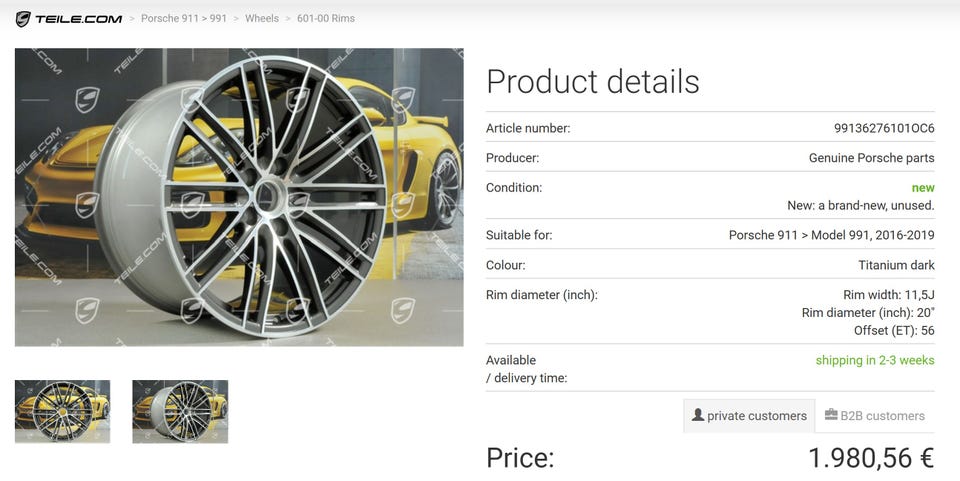This screenshot has width=960, height=481.
Task: Select the second wheel thumbnail image
Action: tap(180, 411)
